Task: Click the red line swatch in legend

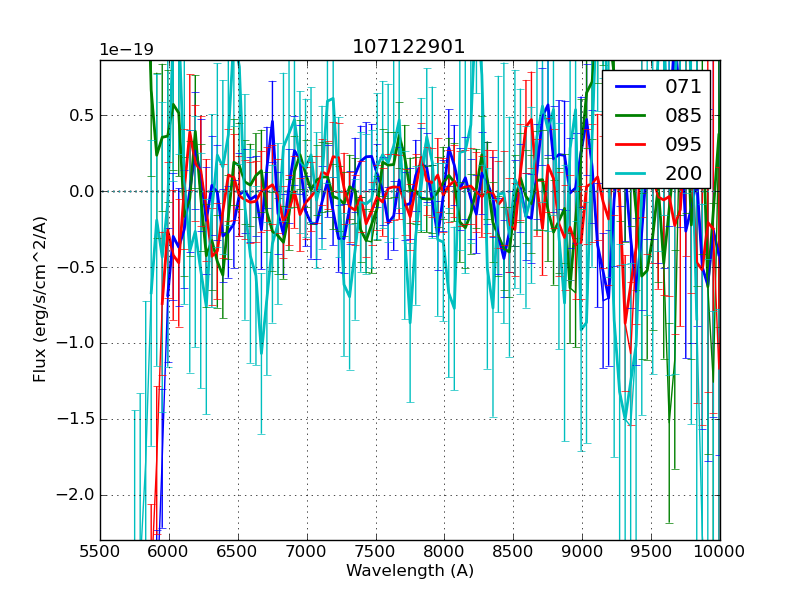Action: [632, 144]
